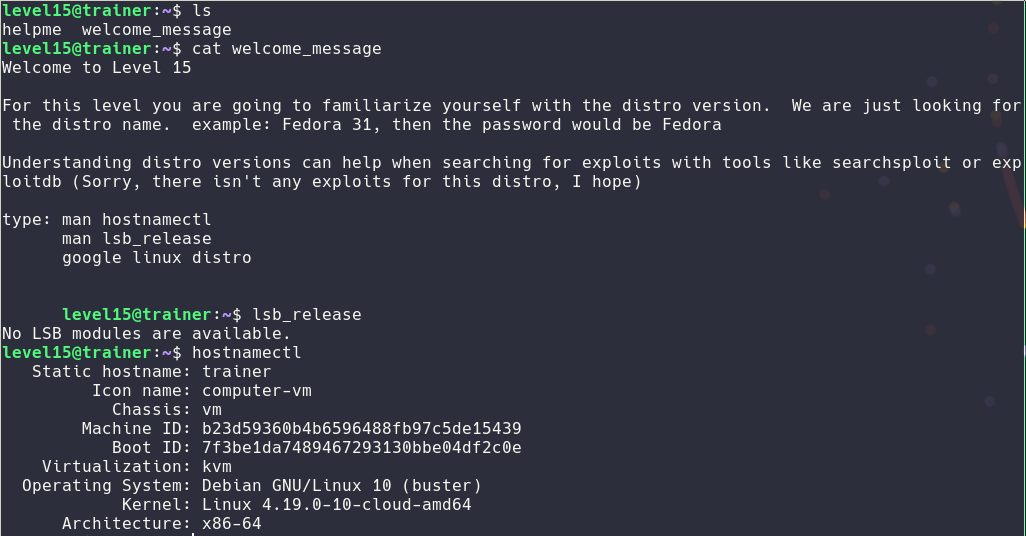Click the 'Welcome to Level 15' line
The height and width of the screenshot is (536, 1026).
(x=96, y=68)
